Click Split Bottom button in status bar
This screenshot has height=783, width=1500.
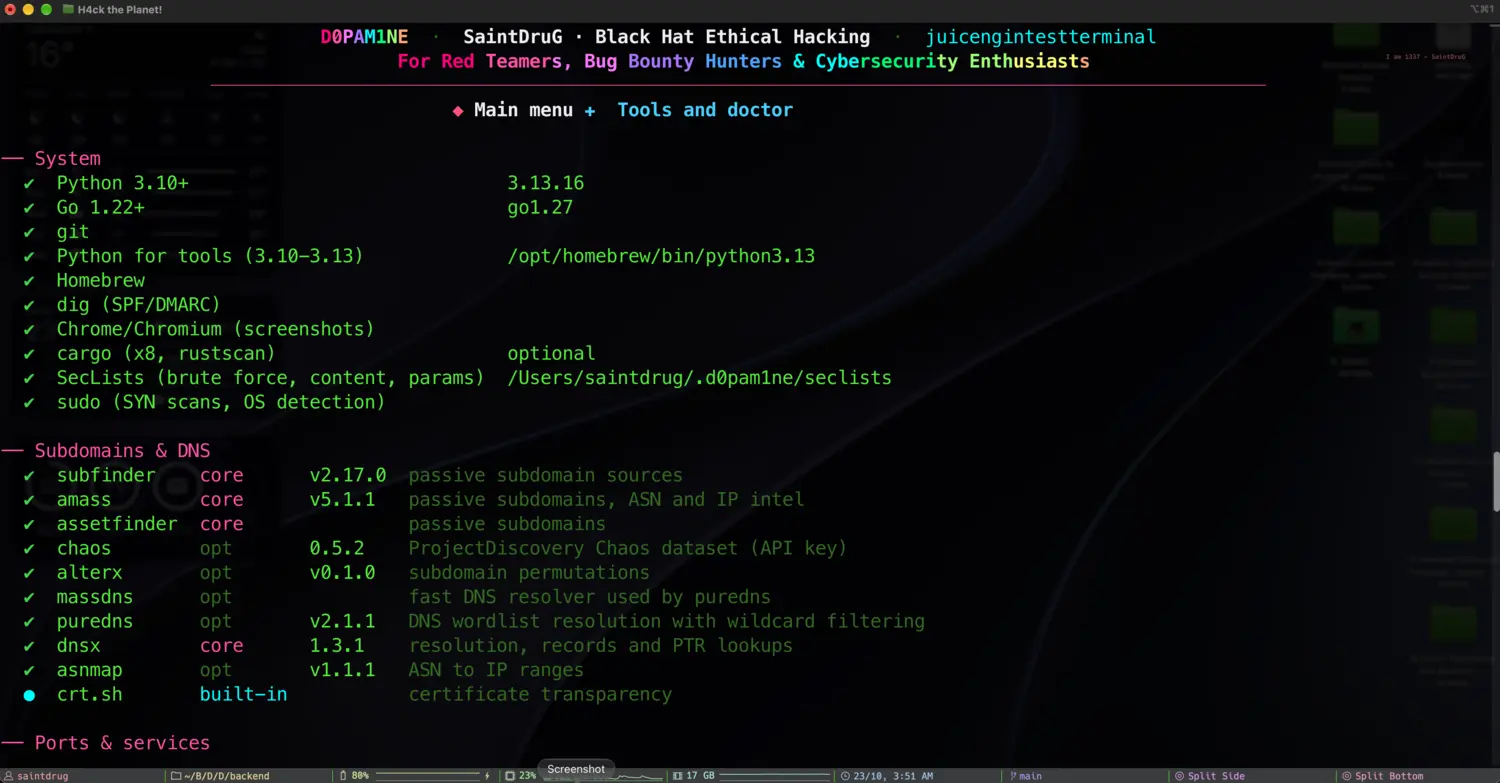1383,776
